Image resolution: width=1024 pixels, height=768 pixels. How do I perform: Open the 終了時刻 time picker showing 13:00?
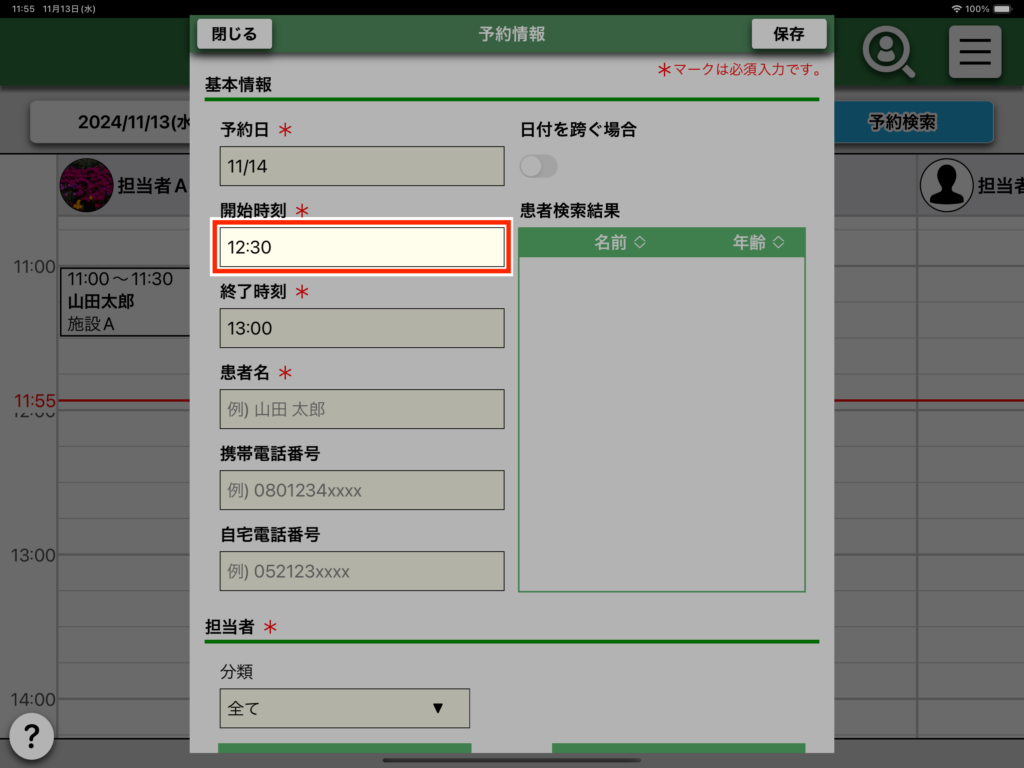362,328
